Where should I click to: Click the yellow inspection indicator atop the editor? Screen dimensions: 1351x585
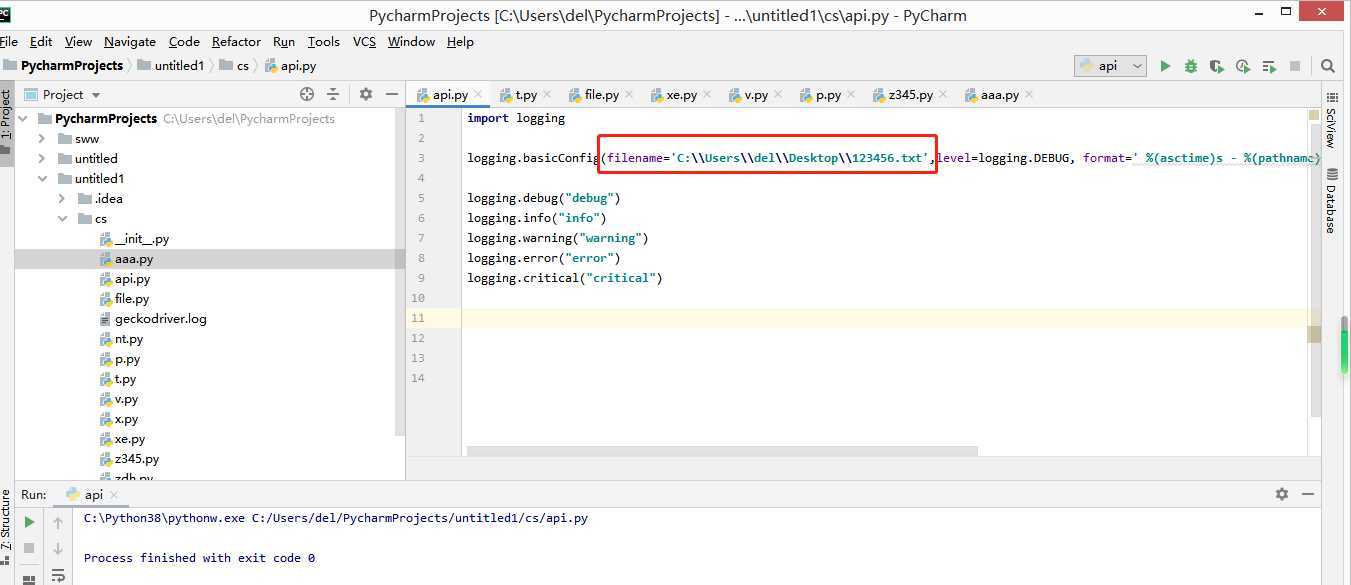point(1315,115)
